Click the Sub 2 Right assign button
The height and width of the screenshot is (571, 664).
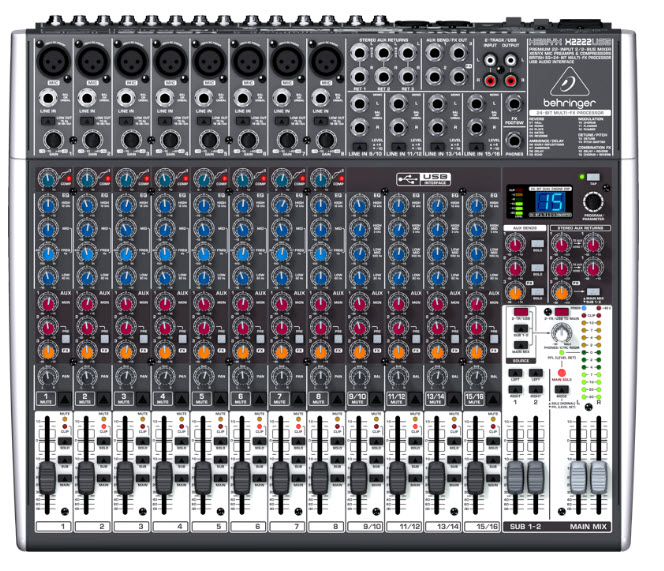(536, 389)
